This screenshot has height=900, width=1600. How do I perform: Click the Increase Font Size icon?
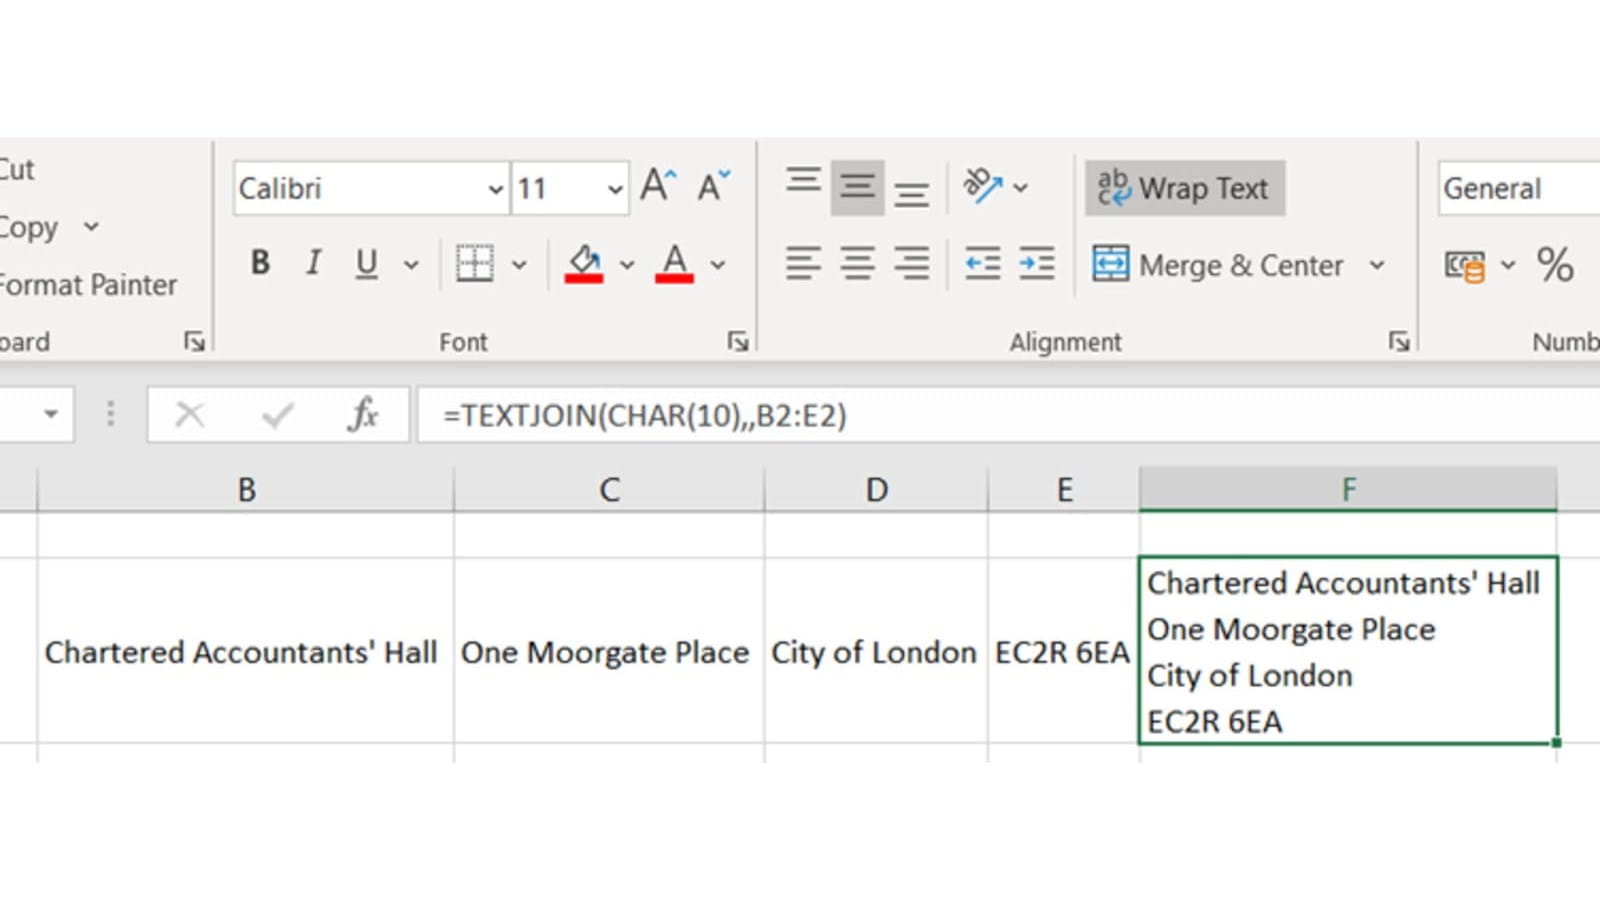658,187
